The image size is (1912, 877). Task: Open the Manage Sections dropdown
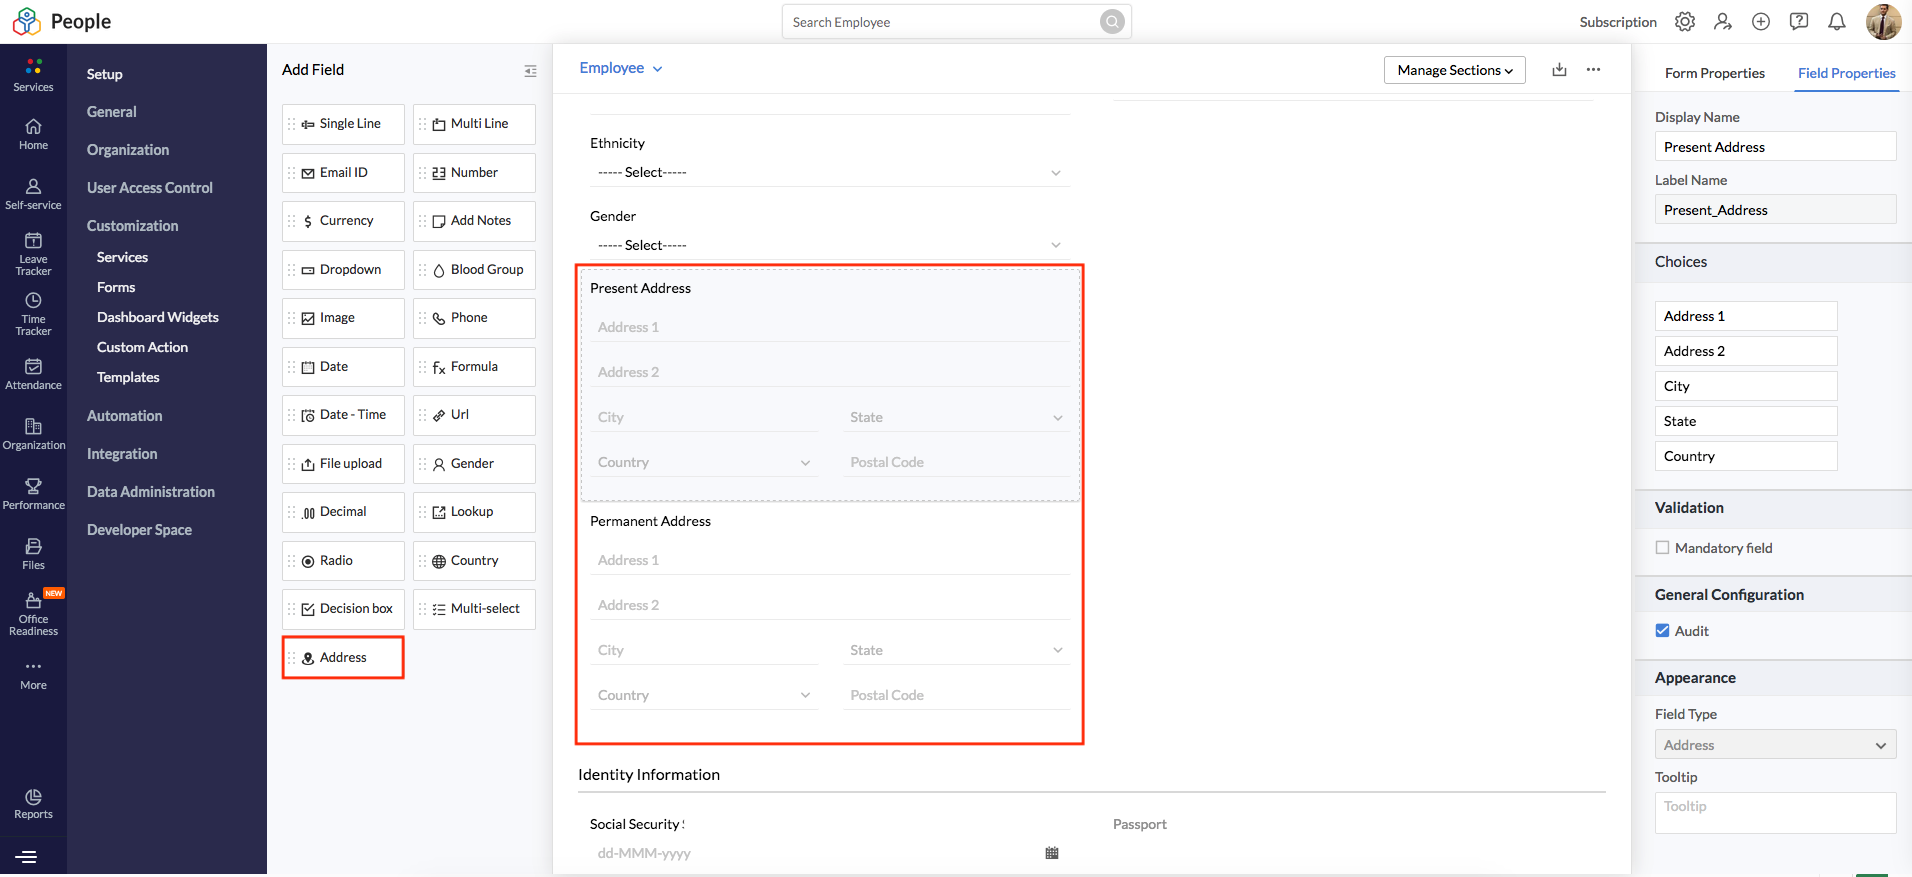click(x=1454, y=70)
